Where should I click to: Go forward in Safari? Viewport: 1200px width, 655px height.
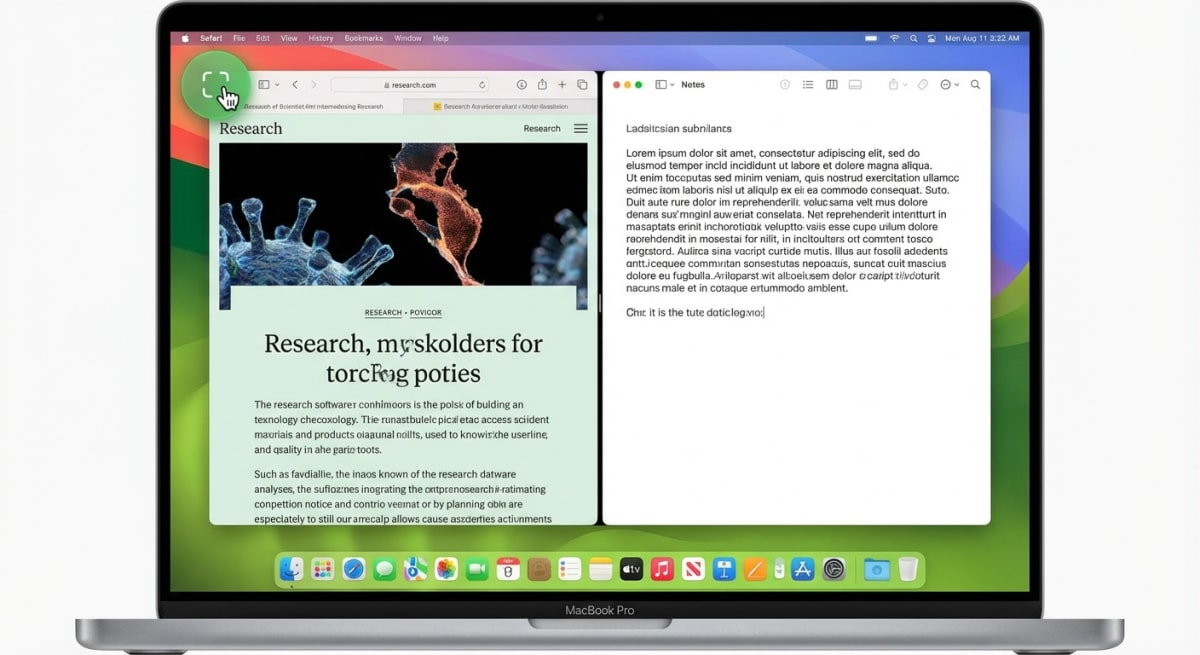pyautogui.click(x=313, y=85)
